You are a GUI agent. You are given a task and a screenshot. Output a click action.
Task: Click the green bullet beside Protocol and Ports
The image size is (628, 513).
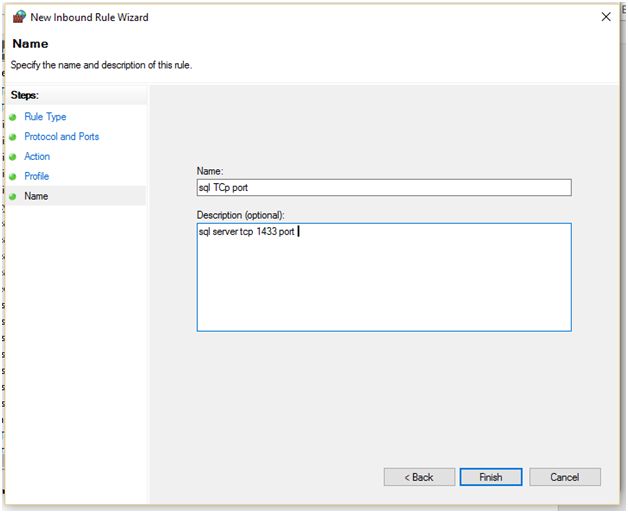click(x=13, y=137)
